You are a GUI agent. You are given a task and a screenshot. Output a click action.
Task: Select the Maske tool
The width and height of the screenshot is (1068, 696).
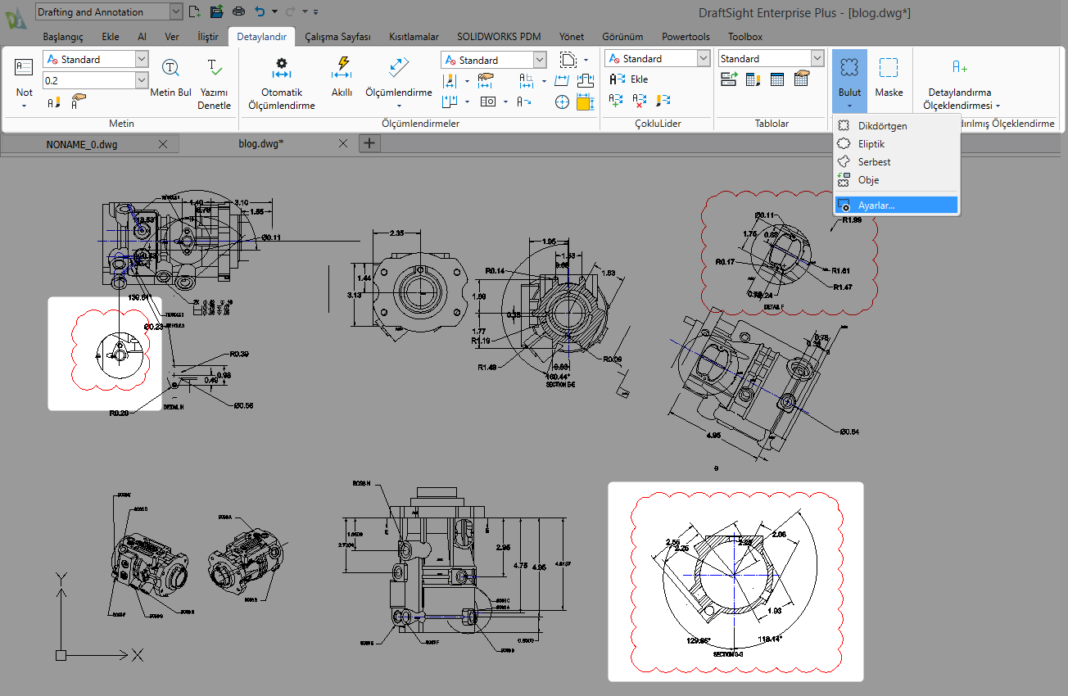coord(888,78)
